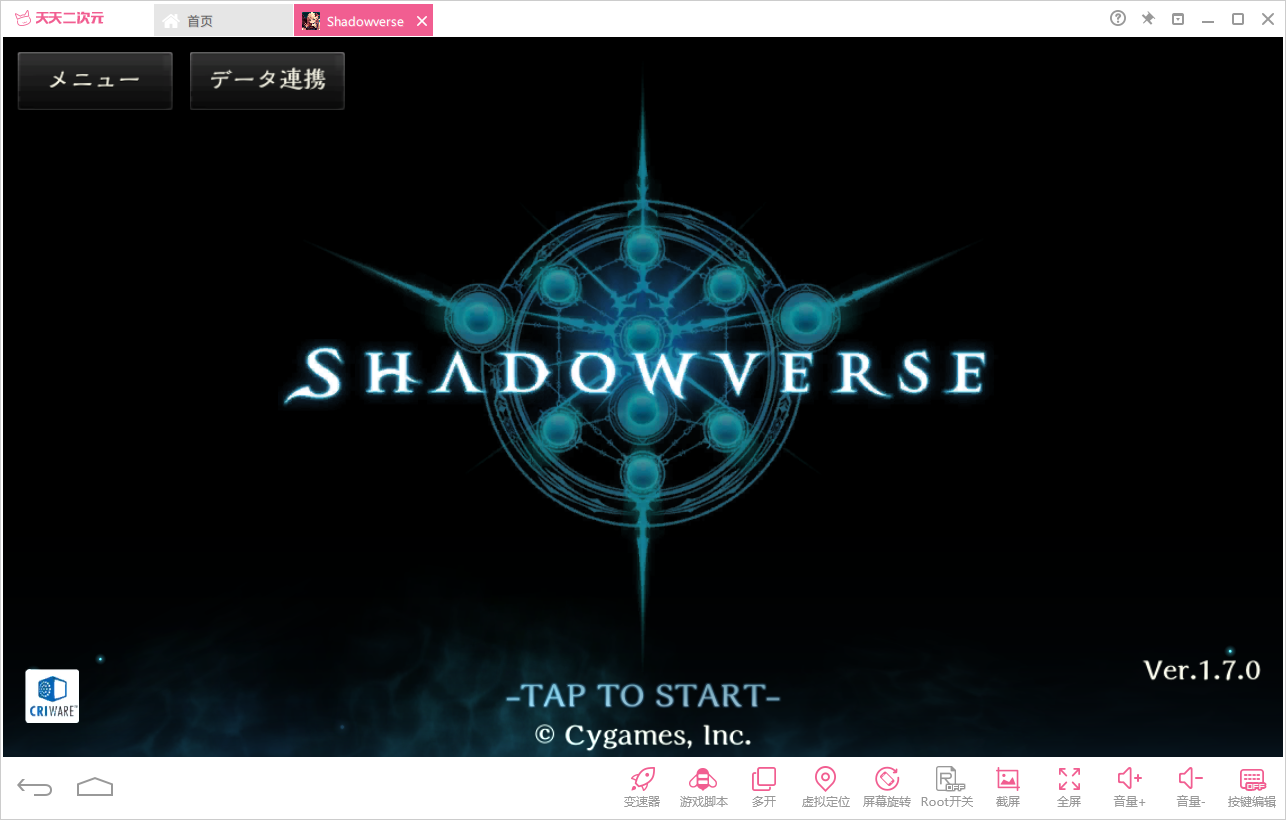Tap the TAP TO START text
The width and height of the screenshot is (1286, 820).
click(643, 695)
